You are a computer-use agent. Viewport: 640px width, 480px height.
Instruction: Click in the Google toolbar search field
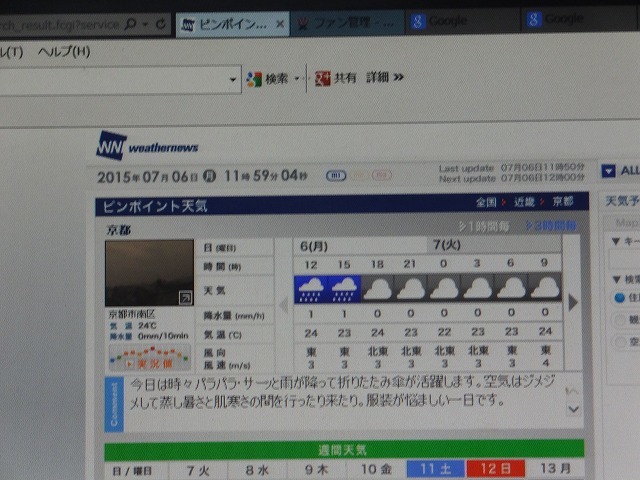[113, 80]
